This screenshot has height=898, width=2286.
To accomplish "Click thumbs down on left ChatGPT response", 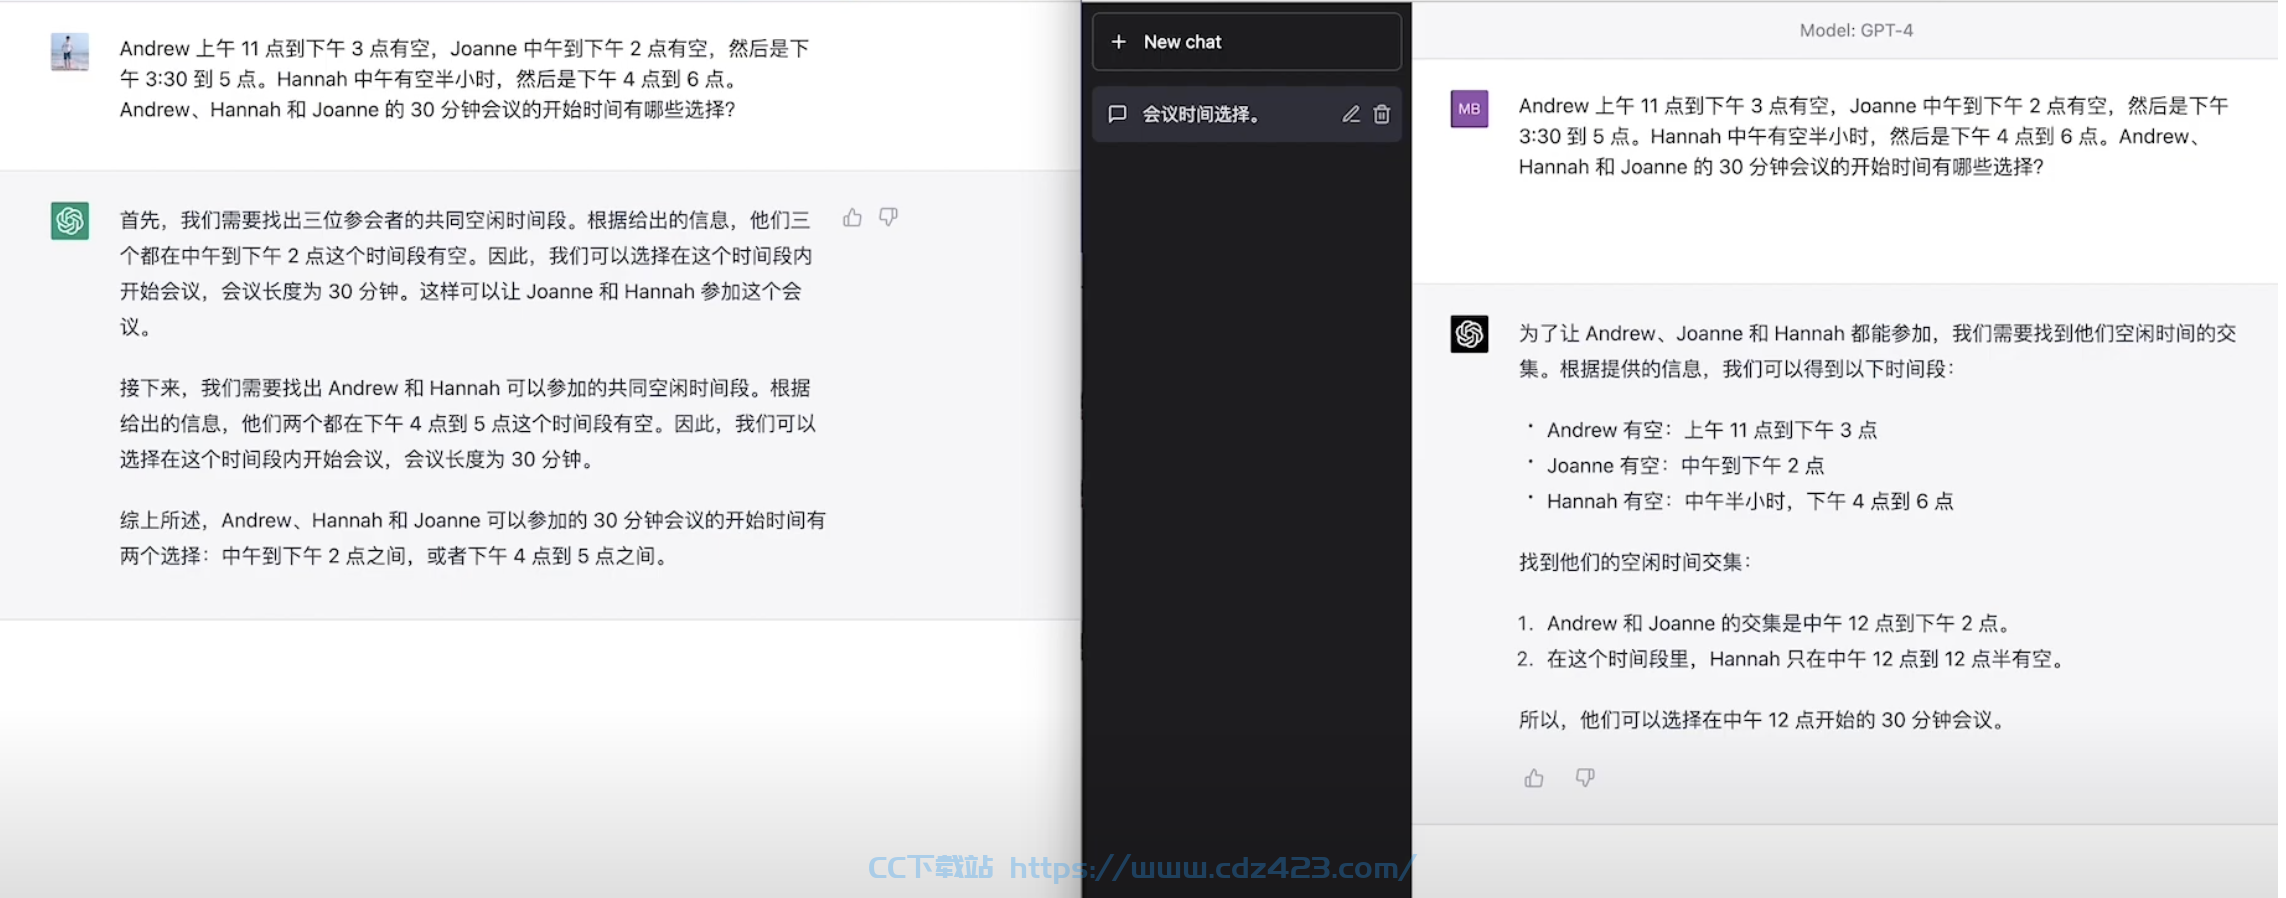I will (x=888, y=218).
